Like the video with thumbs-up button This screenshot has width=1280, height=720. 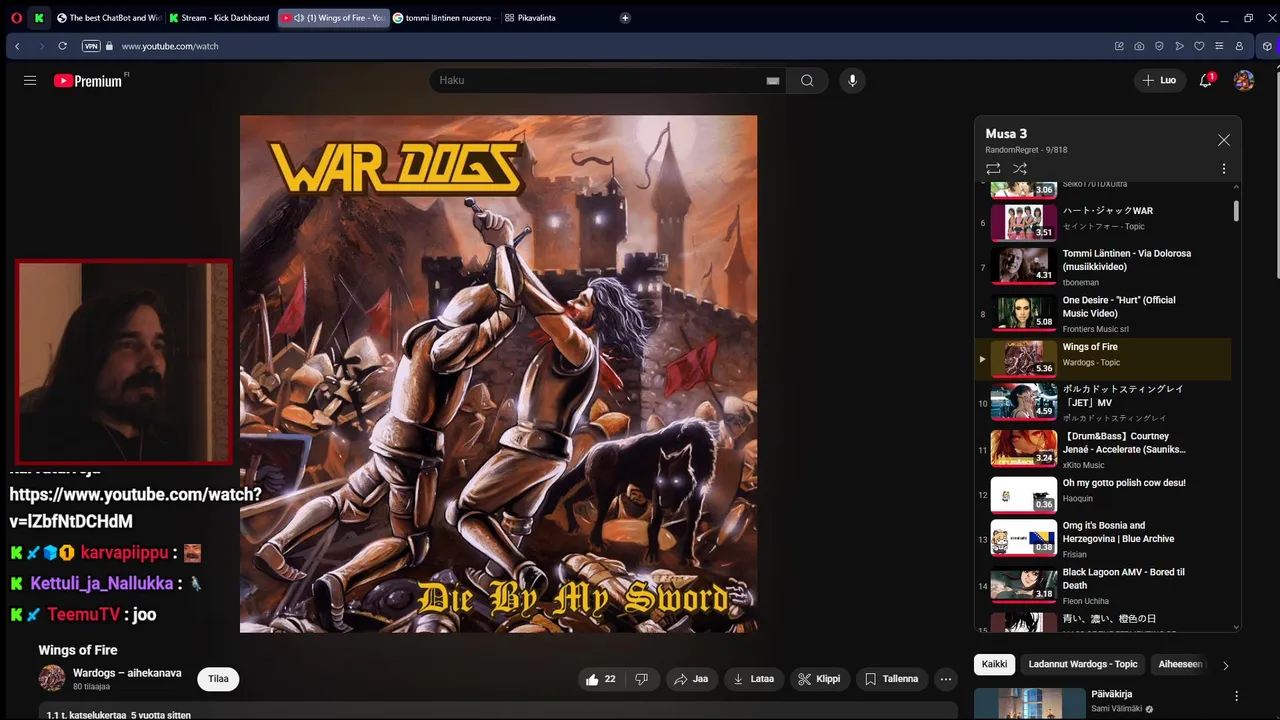click(601, 679)
